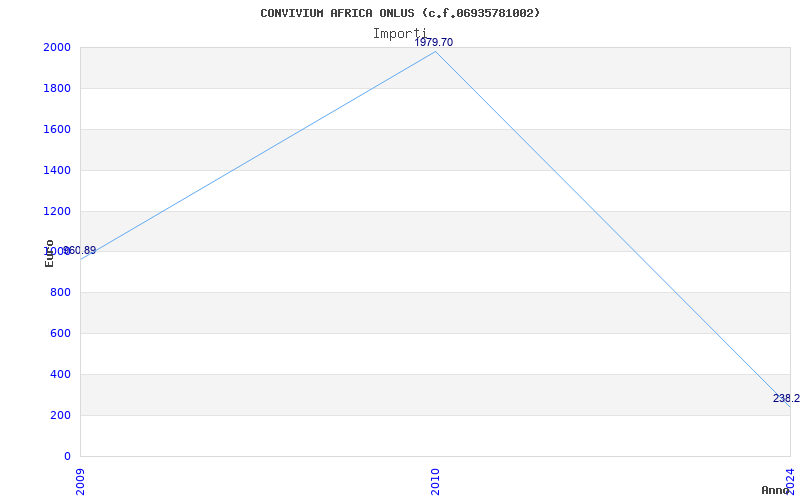800x500 pixels.
Task: Select the 2009 x-axis year label
Action: [x=80, y=481]
